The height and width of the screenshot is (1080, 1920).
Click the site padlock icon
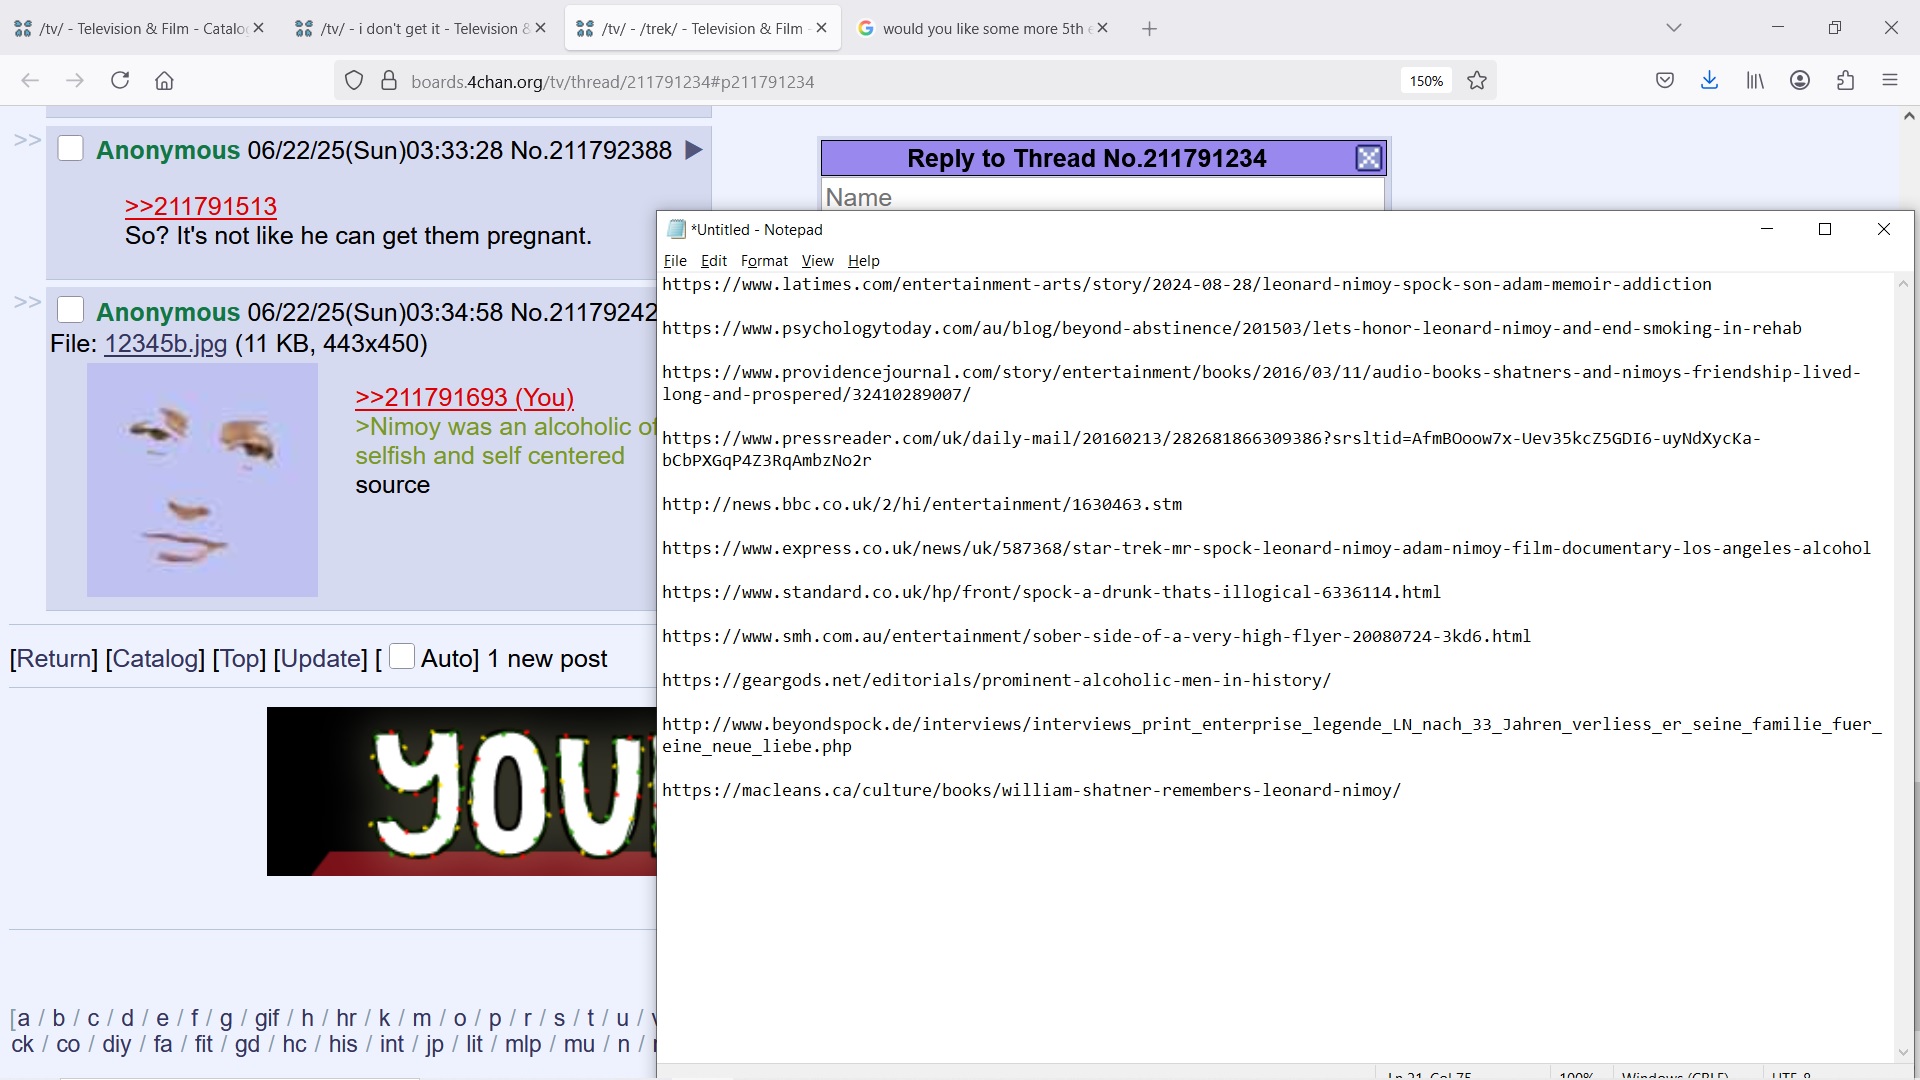(389, 81)
